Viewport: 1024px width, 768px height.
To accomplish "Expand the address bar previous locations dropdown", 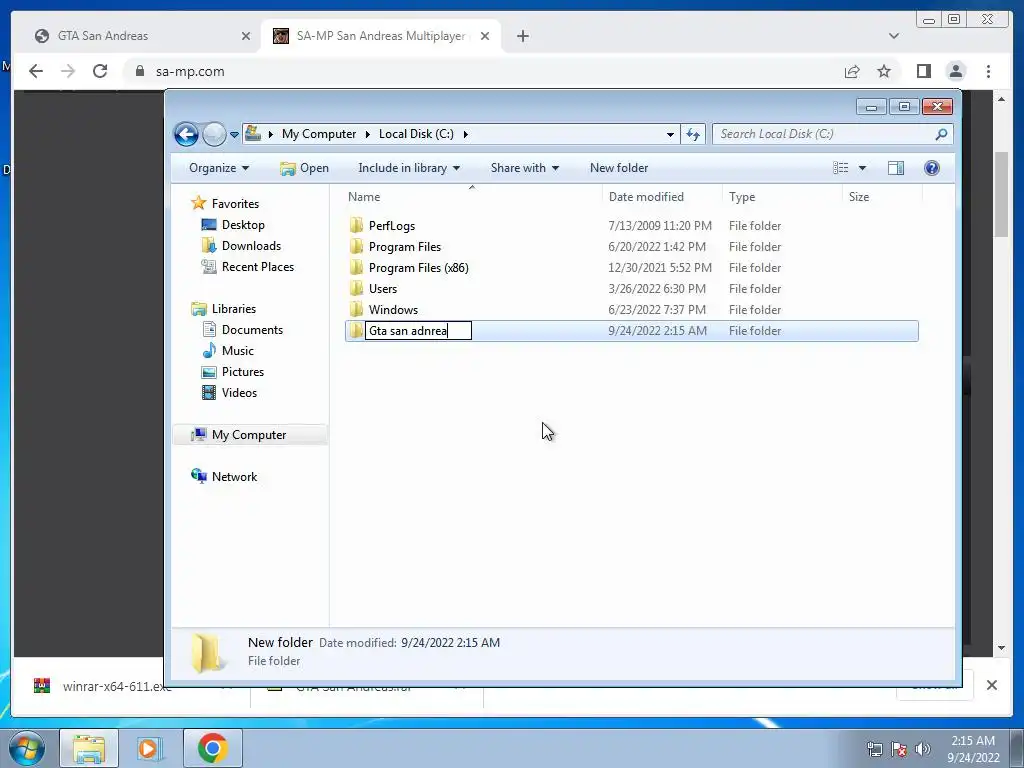I will point(670,135).
